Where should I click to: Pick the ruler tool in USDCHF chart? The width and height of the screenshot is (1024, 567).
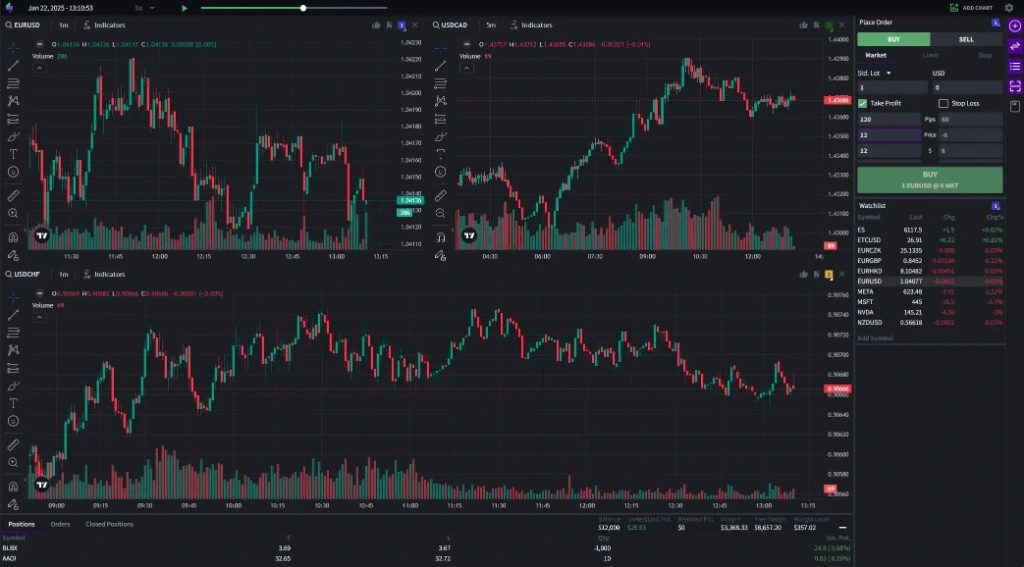[x=13, y=446]
